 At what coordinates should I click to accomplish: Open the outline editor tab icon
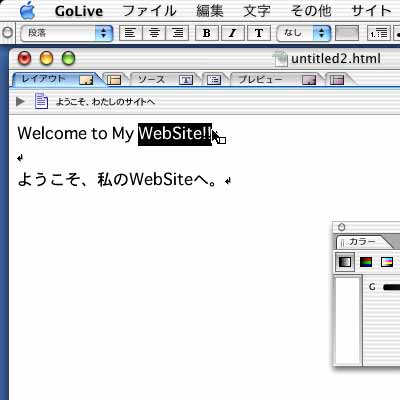(x=213, y=80)
